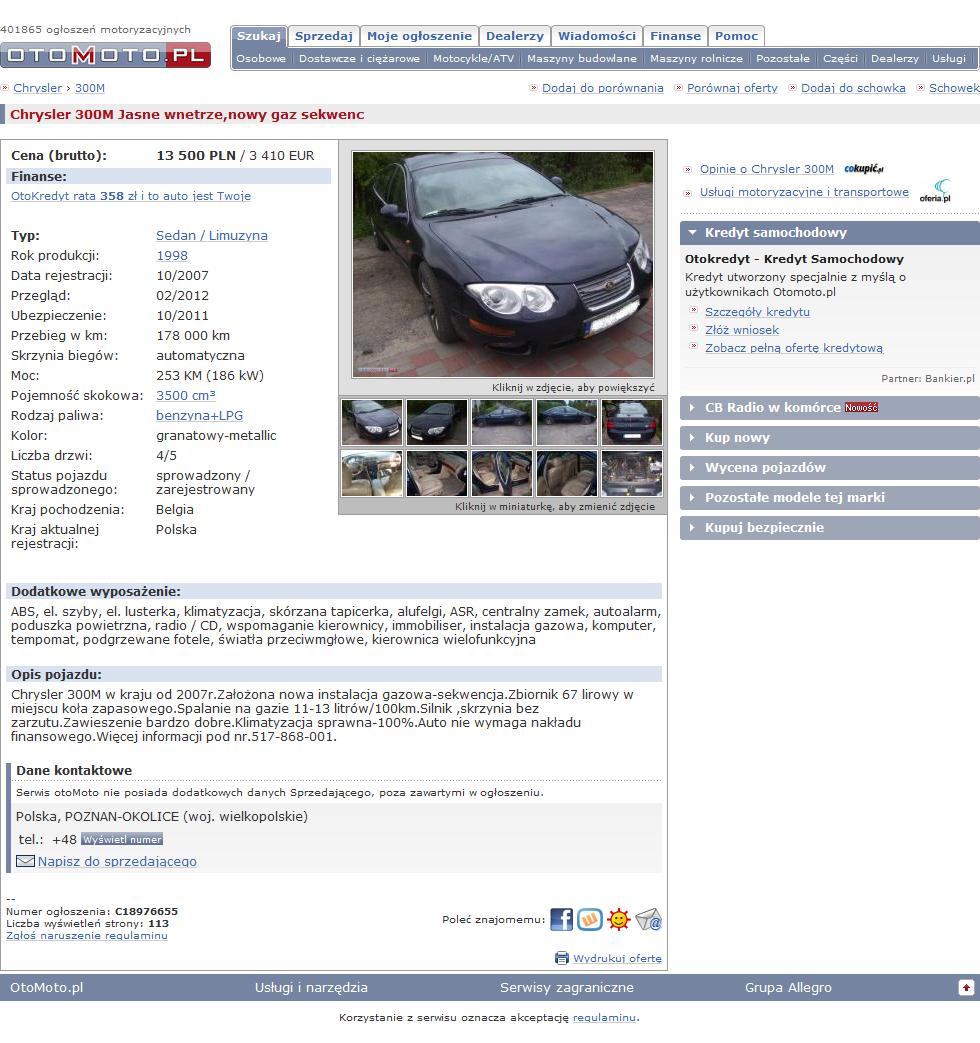This screenshot has height=1043, width=980.
Task: Click Dodaj do schowka
Action: coord(853,88)
